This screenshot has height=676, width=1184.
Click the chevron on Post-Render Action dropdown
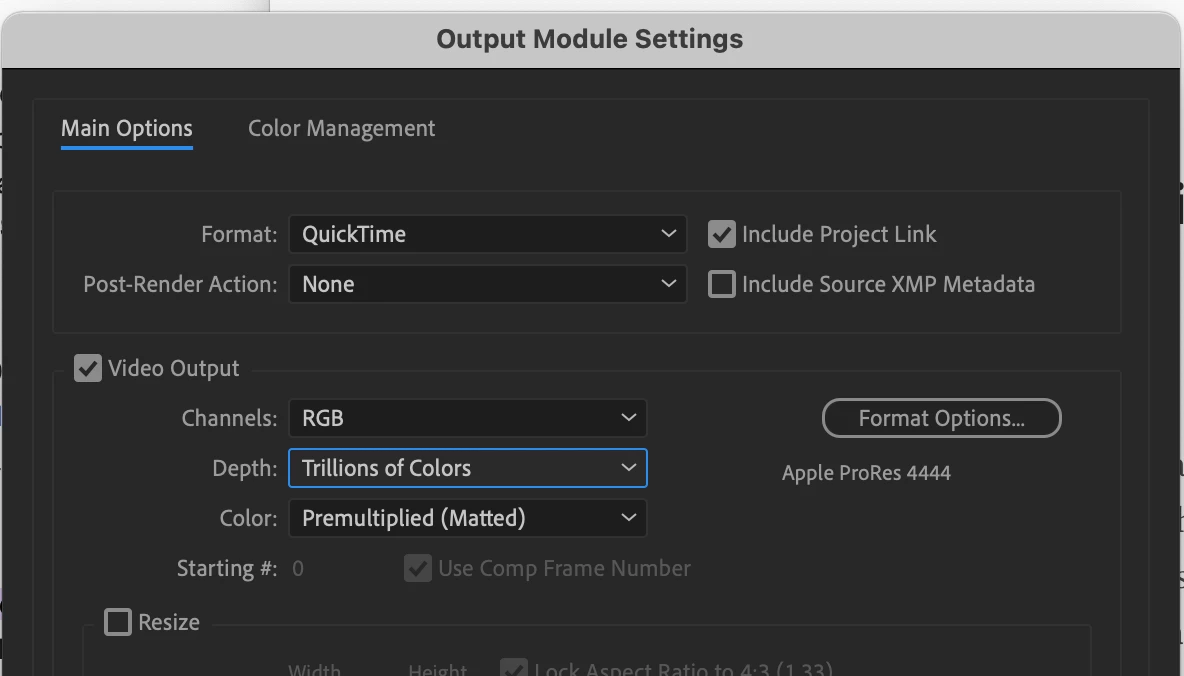click(668, 284)
